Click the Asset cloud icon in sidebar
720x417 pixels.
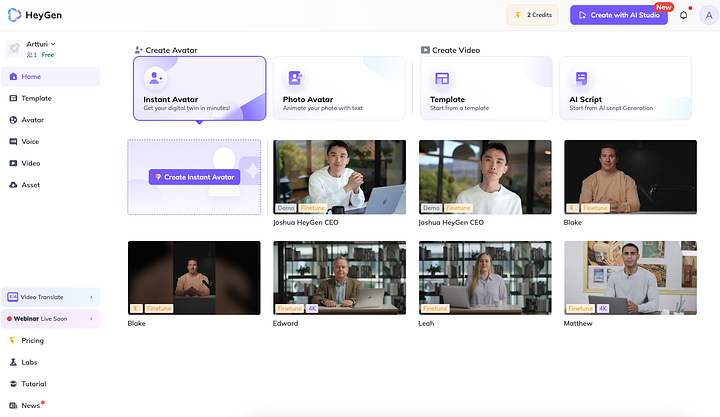point(13,185)
